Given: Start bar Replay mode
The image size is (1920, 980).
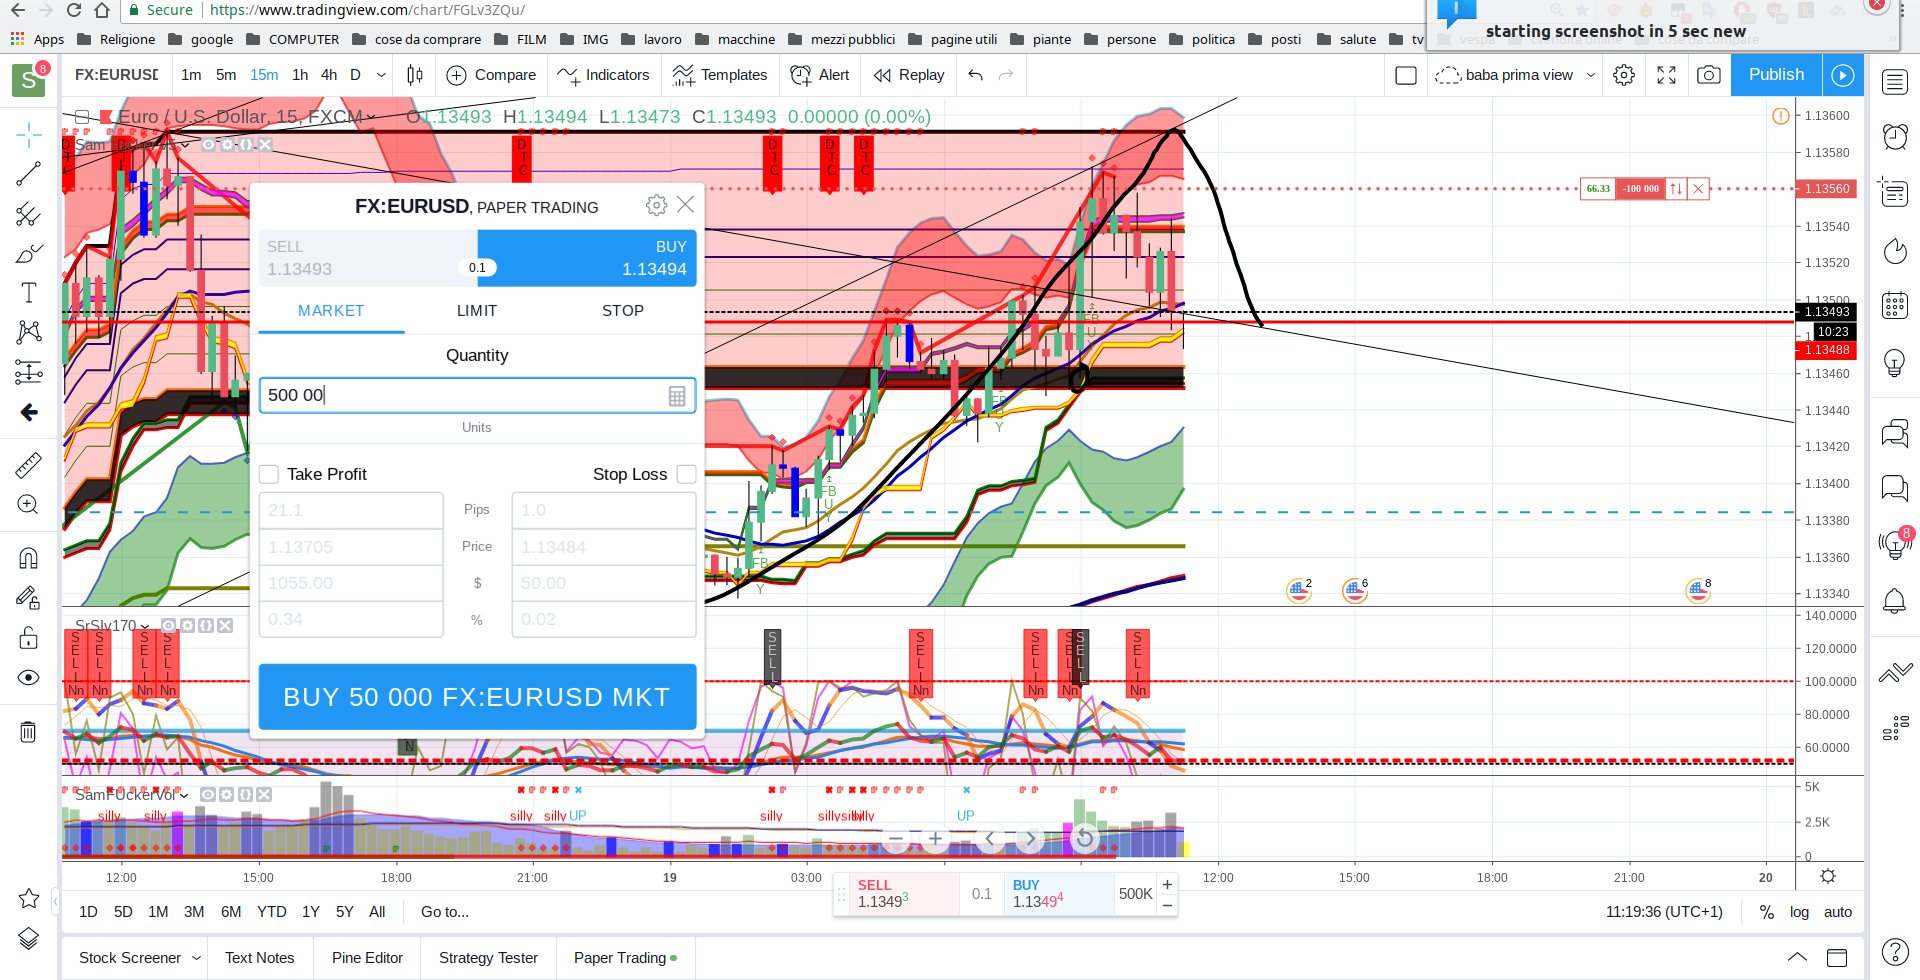Looking at the screenshot, I should 908,75.
